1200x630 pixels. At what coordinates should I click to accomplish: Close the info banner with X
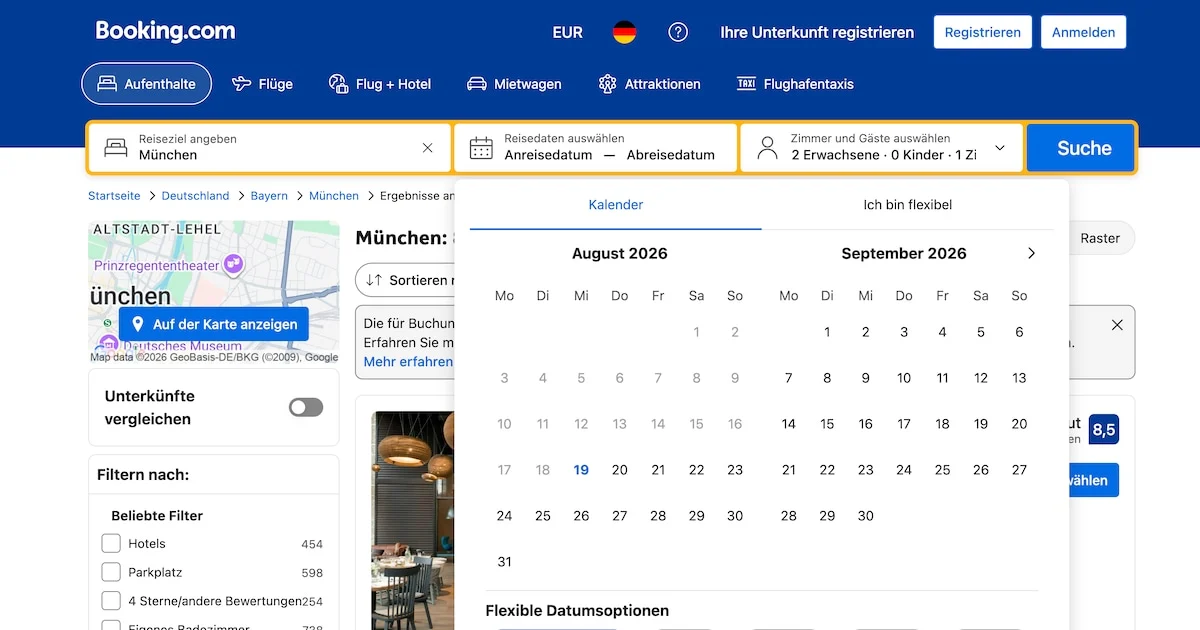point(1117,325)
